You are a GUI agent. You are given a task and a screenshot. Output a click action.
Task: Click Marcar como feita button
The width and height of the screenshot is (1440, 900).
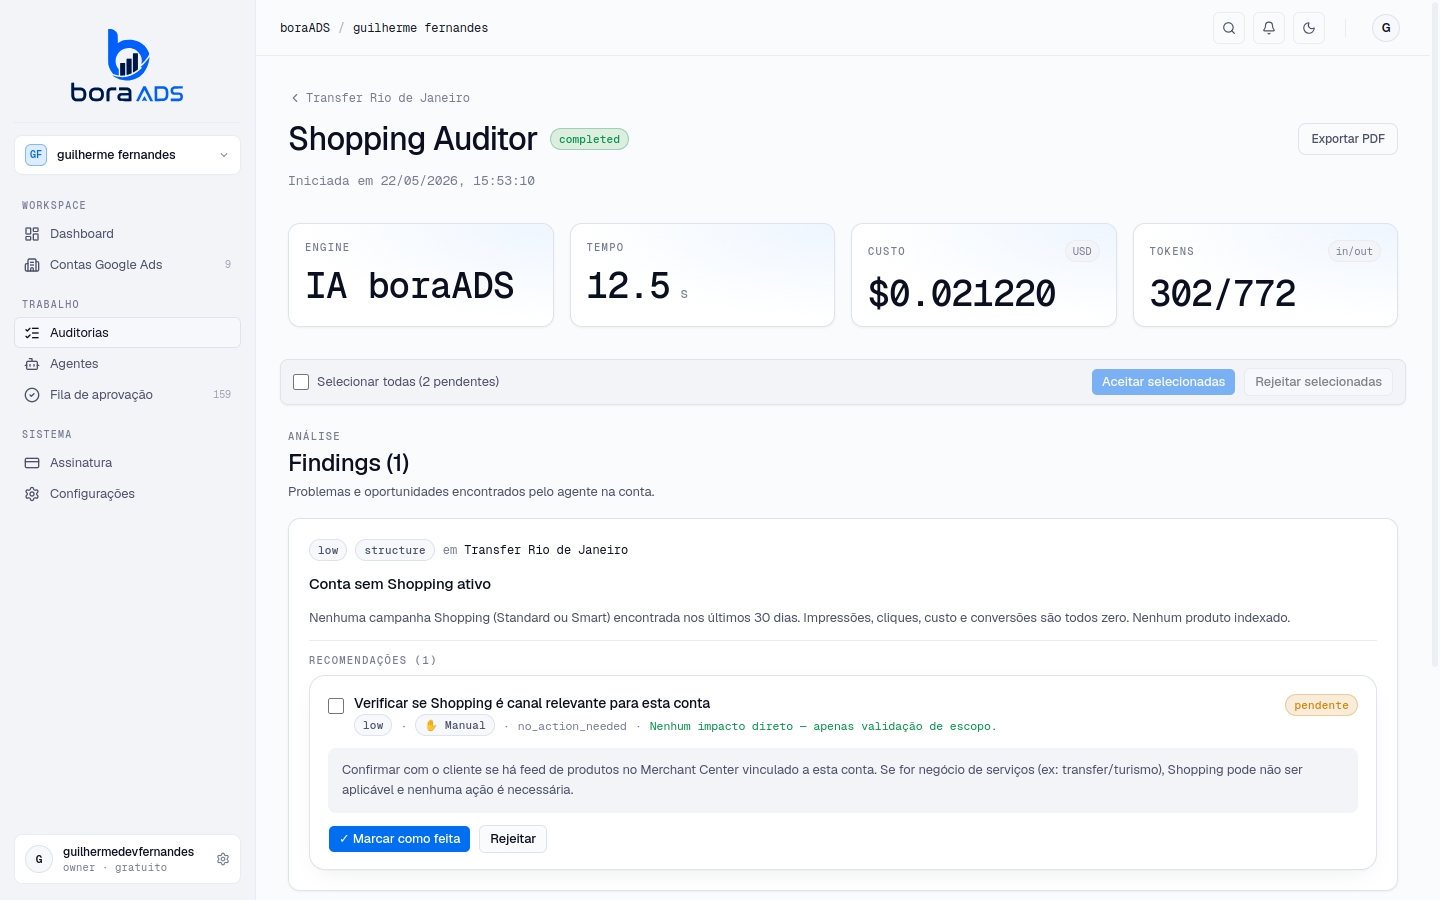(399, 839)
